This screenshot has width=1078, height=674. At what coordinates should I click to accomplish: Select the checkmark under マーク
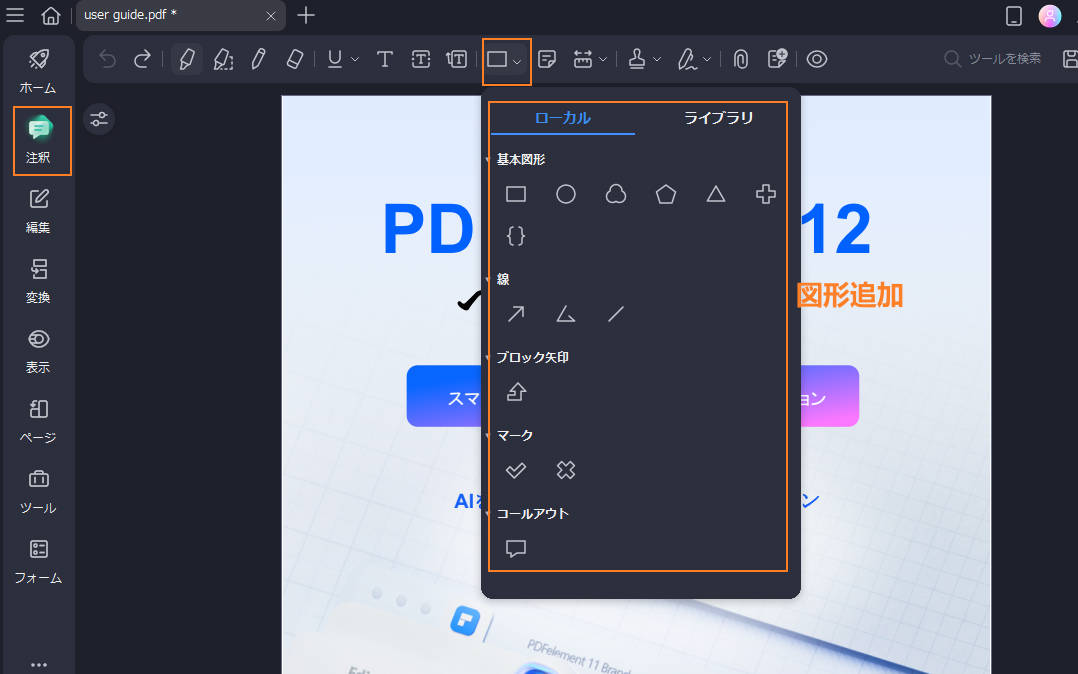515,470
